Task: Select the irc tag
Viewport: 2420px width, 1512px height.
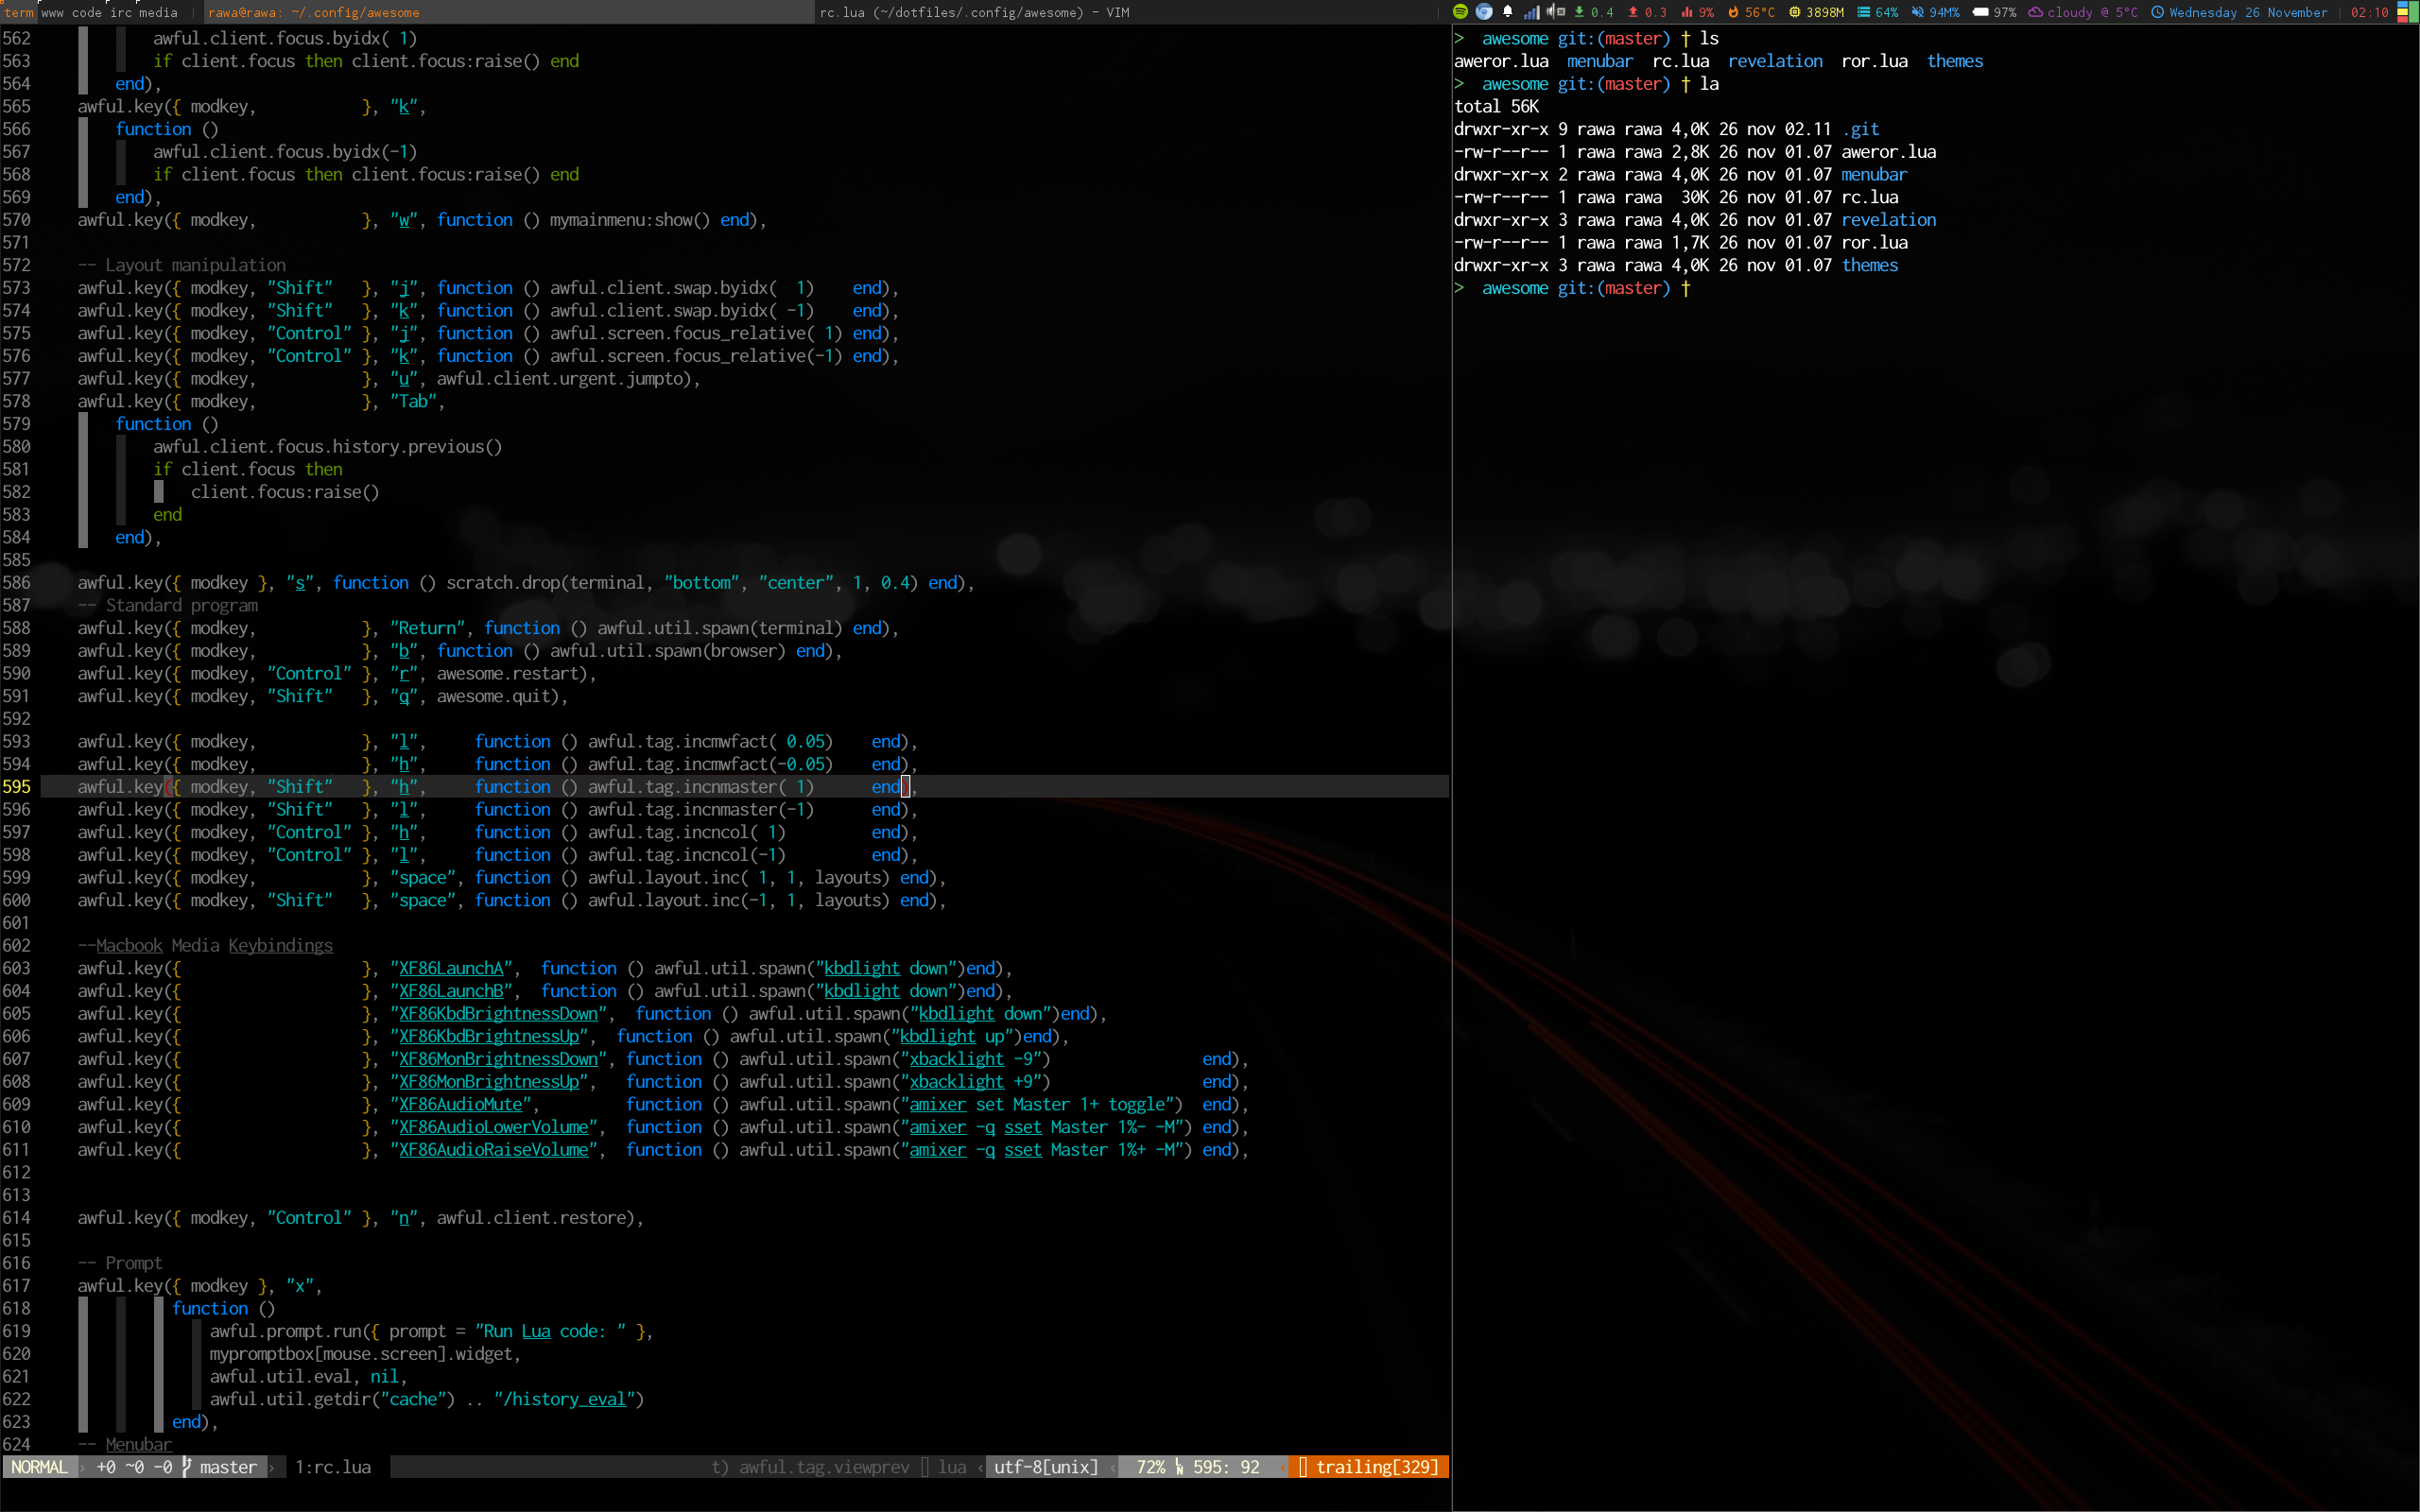Action: coord(121,12)
